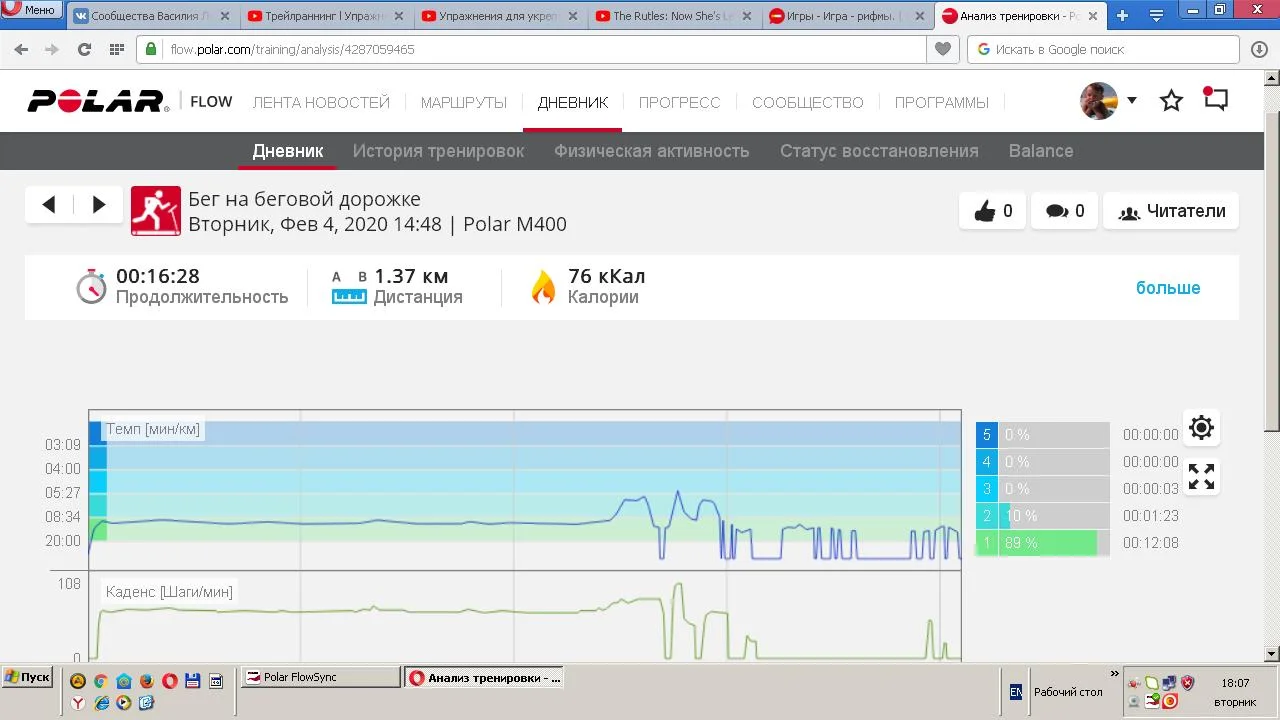
Task: Reload the page in browser toolbar
Action: click(84, 49)
